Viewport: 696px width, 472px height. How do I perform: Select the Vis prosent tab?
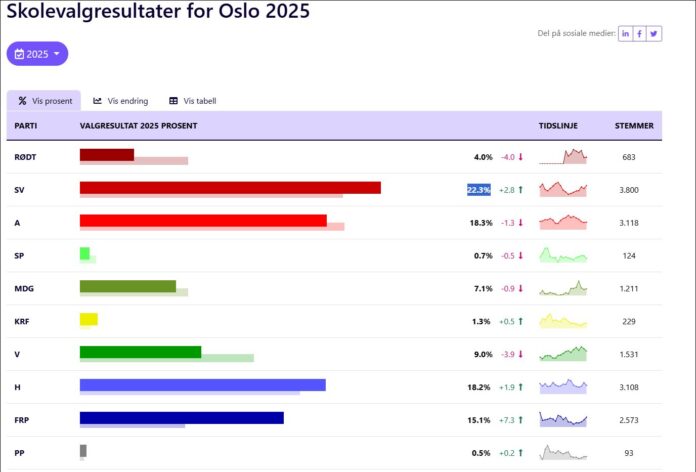point(44,101)
